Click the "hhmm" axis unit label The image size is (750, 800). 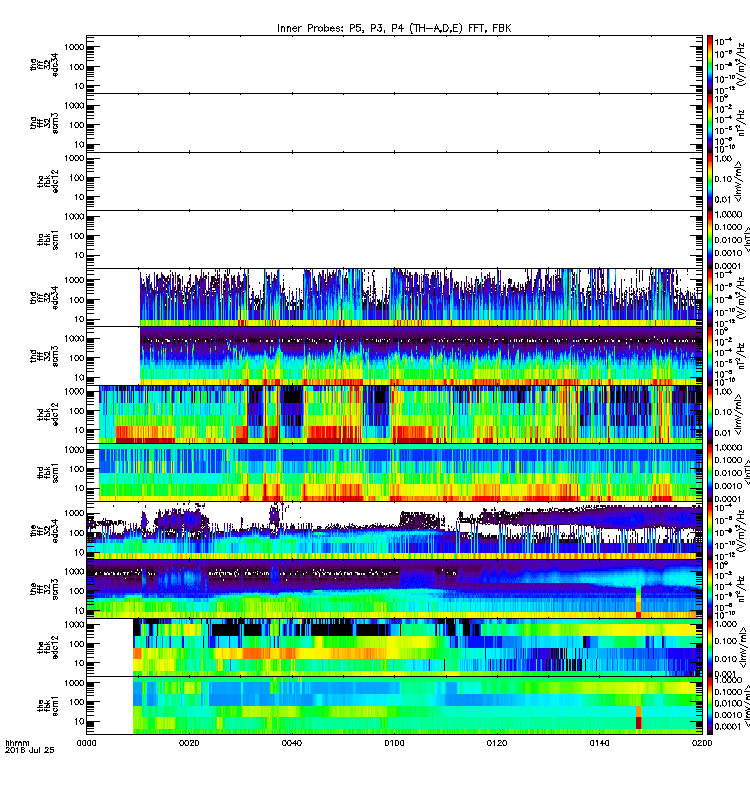tap(17, 743)
